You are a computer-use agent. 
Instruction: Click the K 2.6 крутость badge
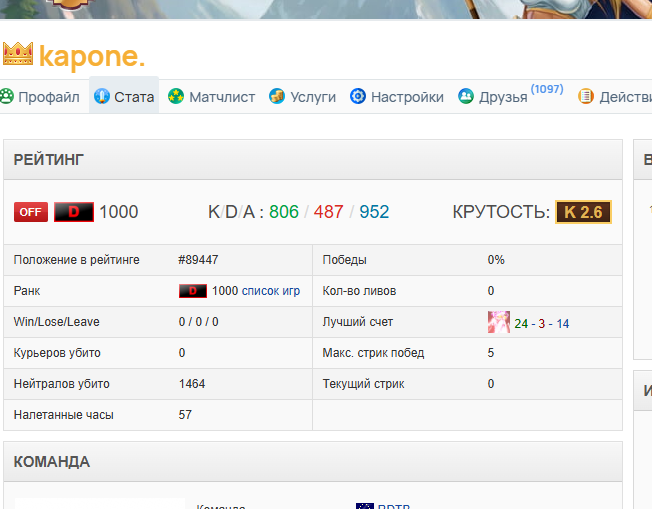pos(583,212)
